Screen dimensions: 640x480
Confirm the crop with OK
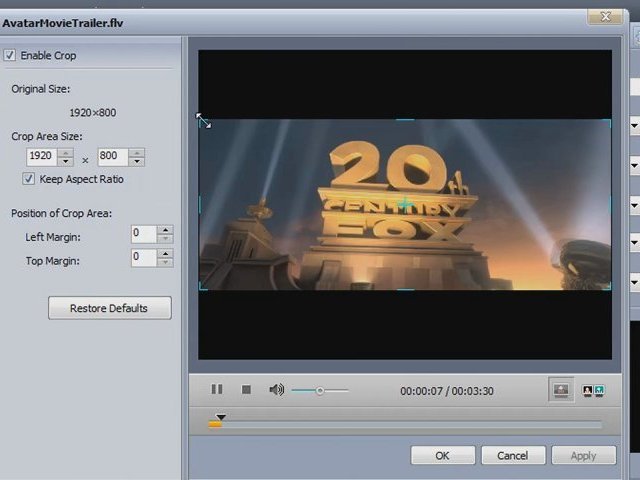click(442, 455)
